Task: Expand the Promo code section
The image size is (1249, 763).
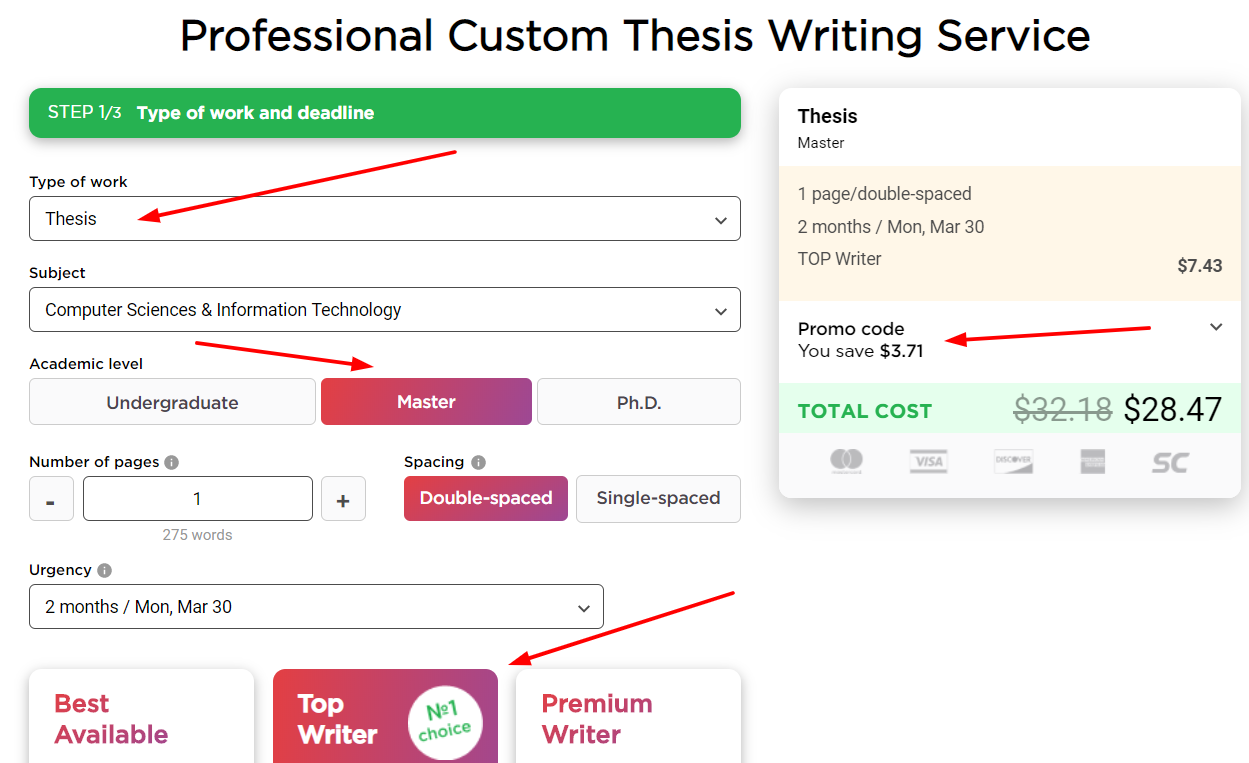Action: tap(1216, 326)
